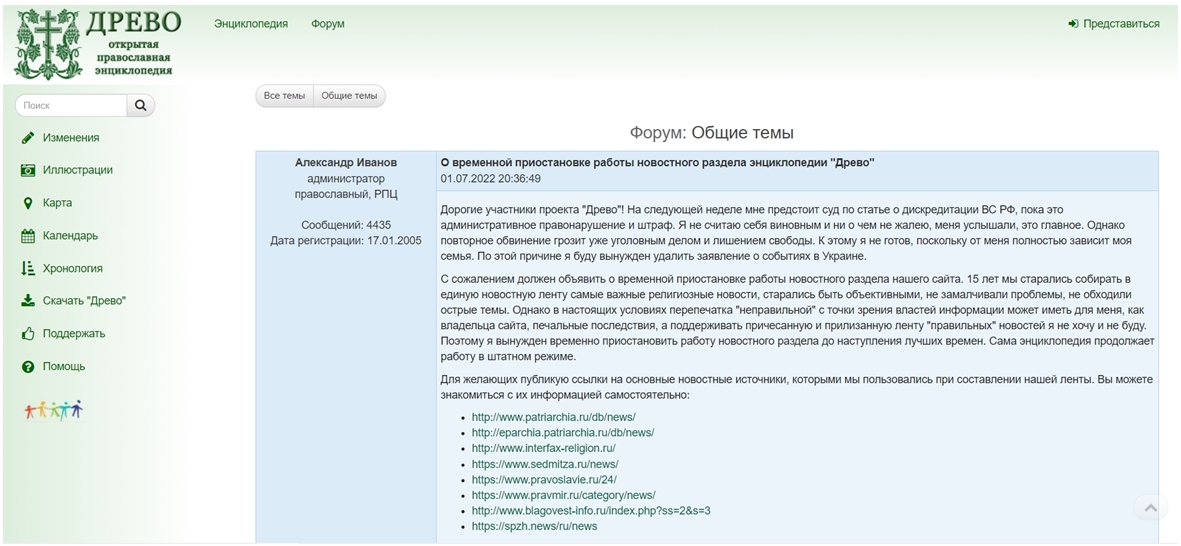
Task: Select the Общие темы tab
Action: [x=349, y=96]
